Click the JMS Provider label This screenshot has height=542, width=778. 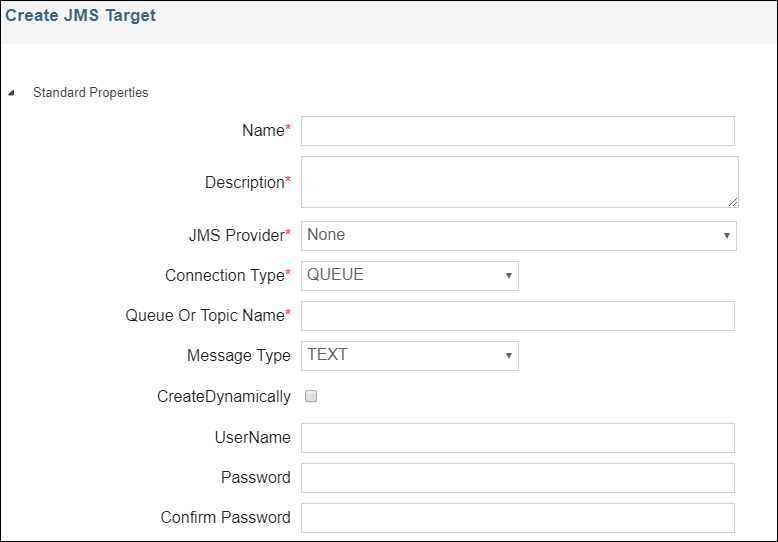pyautogui.click(x=230, y=236)
